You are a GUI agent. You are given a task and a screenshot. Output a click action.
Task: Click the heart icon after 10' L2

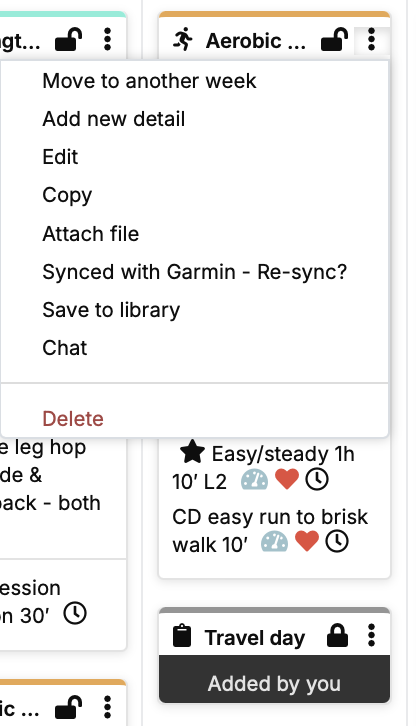pyautogui.click(x=287, y=479)
